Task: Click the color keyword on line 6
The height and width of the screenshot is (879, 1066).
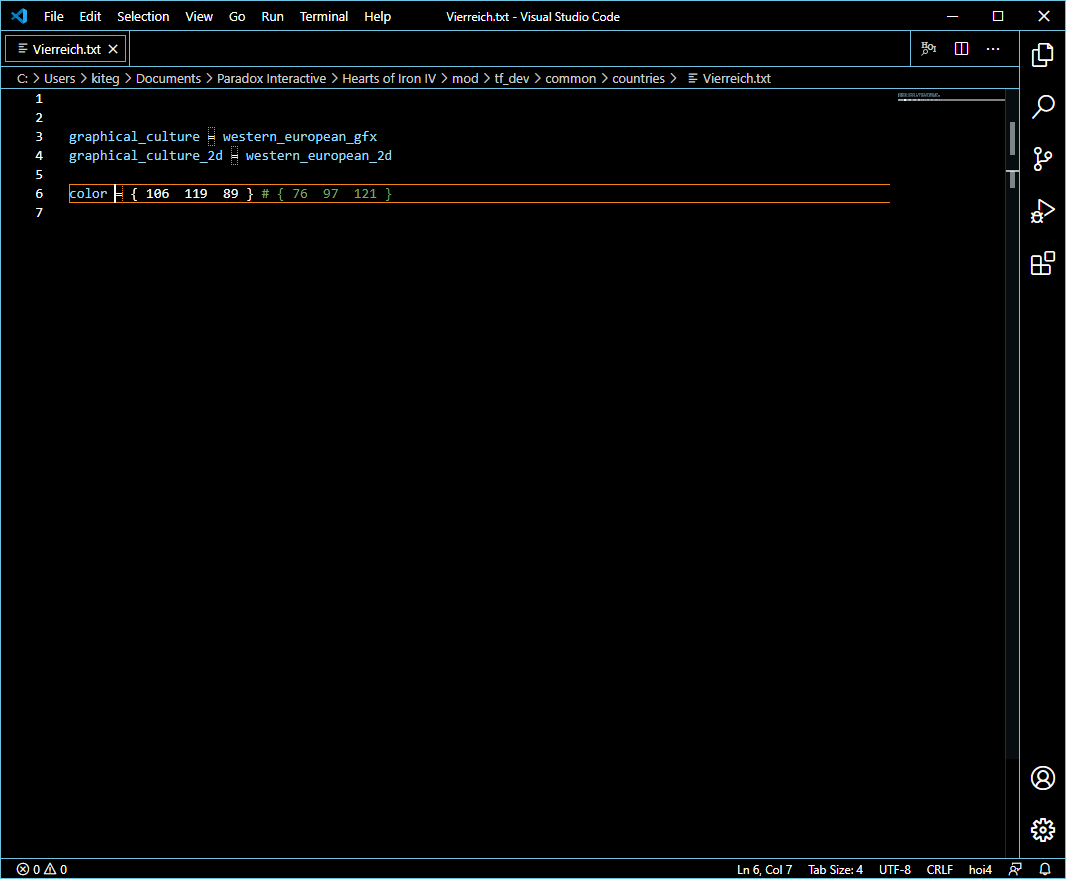Action: [x=88, y=194]
